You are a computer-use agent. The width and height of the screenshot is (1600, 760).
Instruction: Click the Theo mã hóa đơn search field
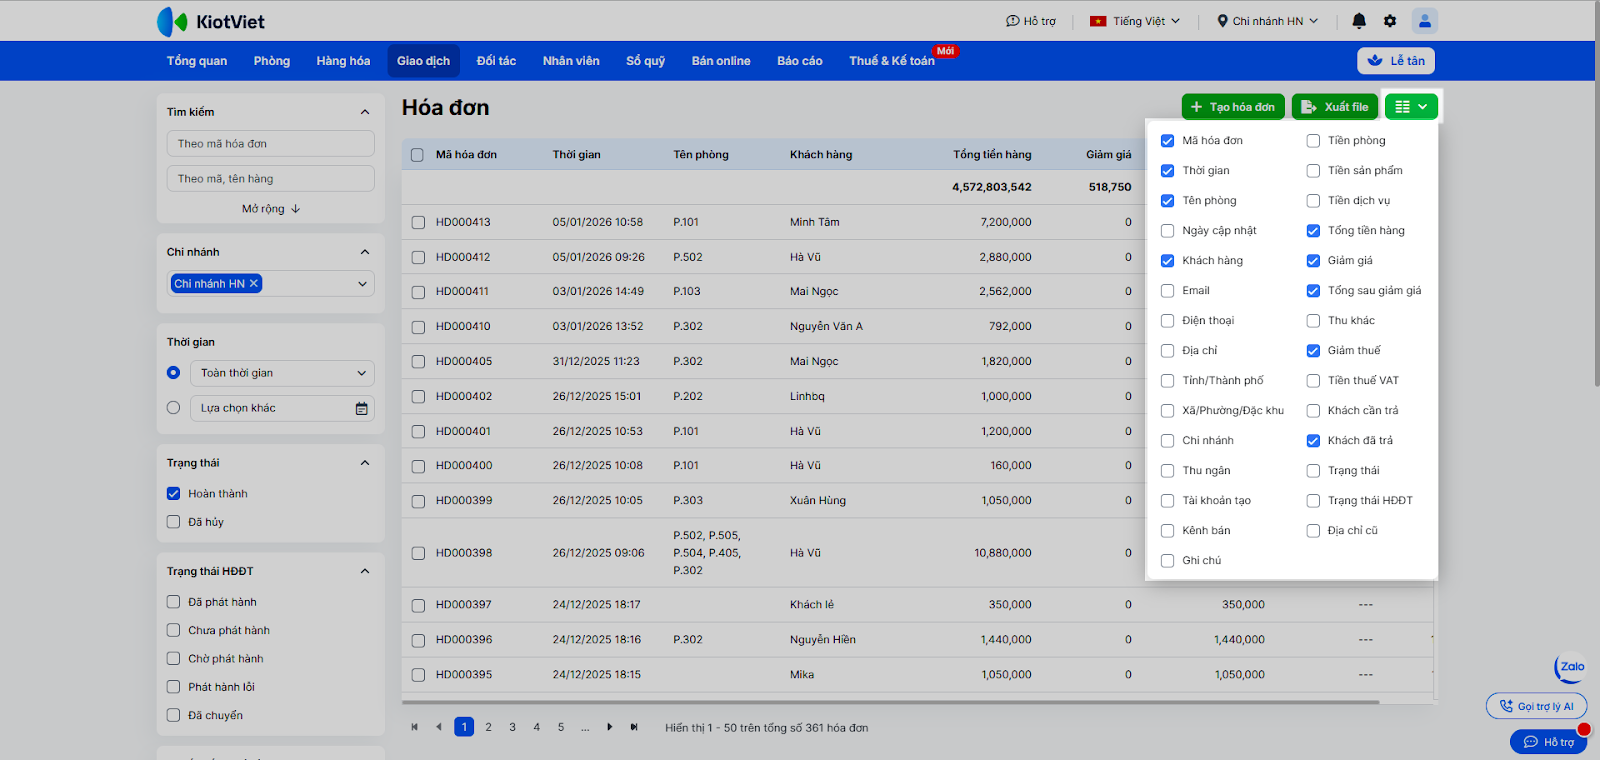coord(271,144)
